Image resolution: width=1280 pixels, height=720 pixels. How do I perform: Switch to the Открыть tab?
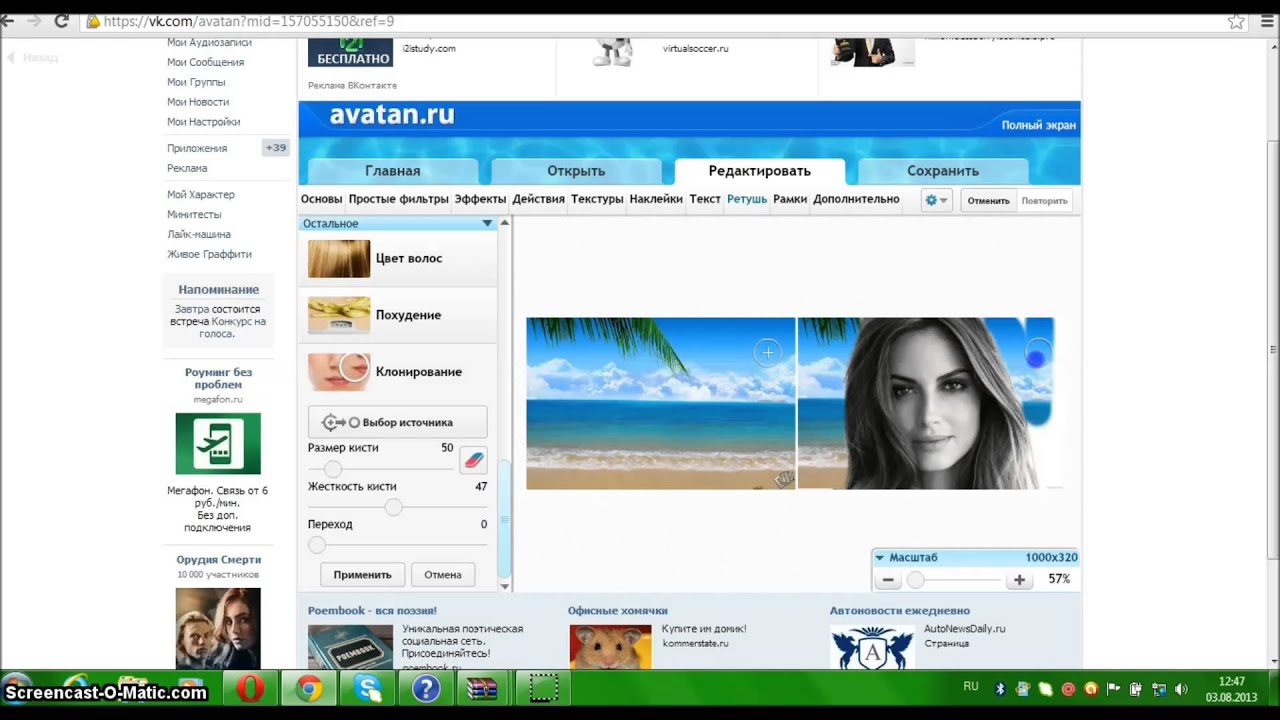tap(576, 171)
